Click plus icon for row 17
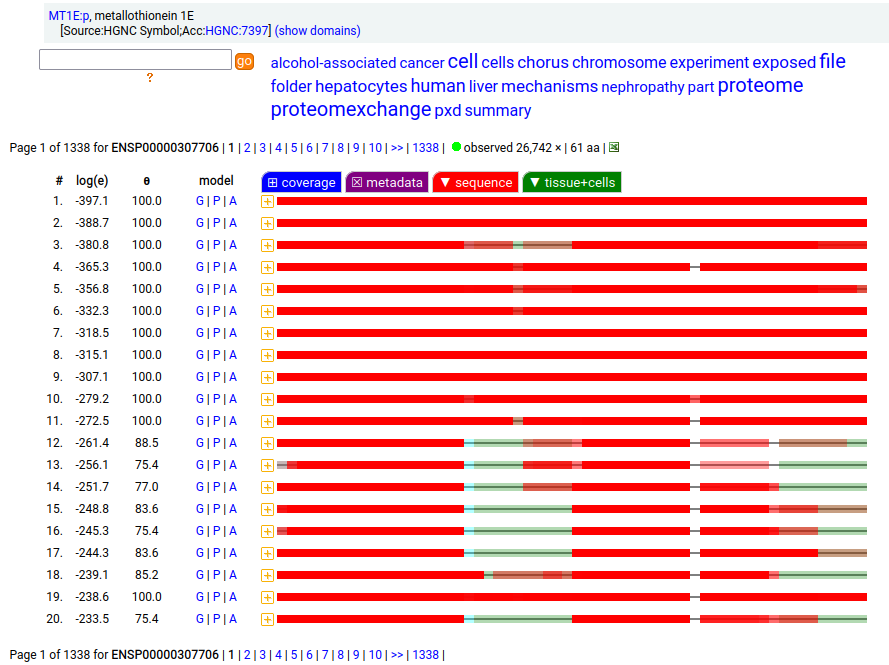 268,553
